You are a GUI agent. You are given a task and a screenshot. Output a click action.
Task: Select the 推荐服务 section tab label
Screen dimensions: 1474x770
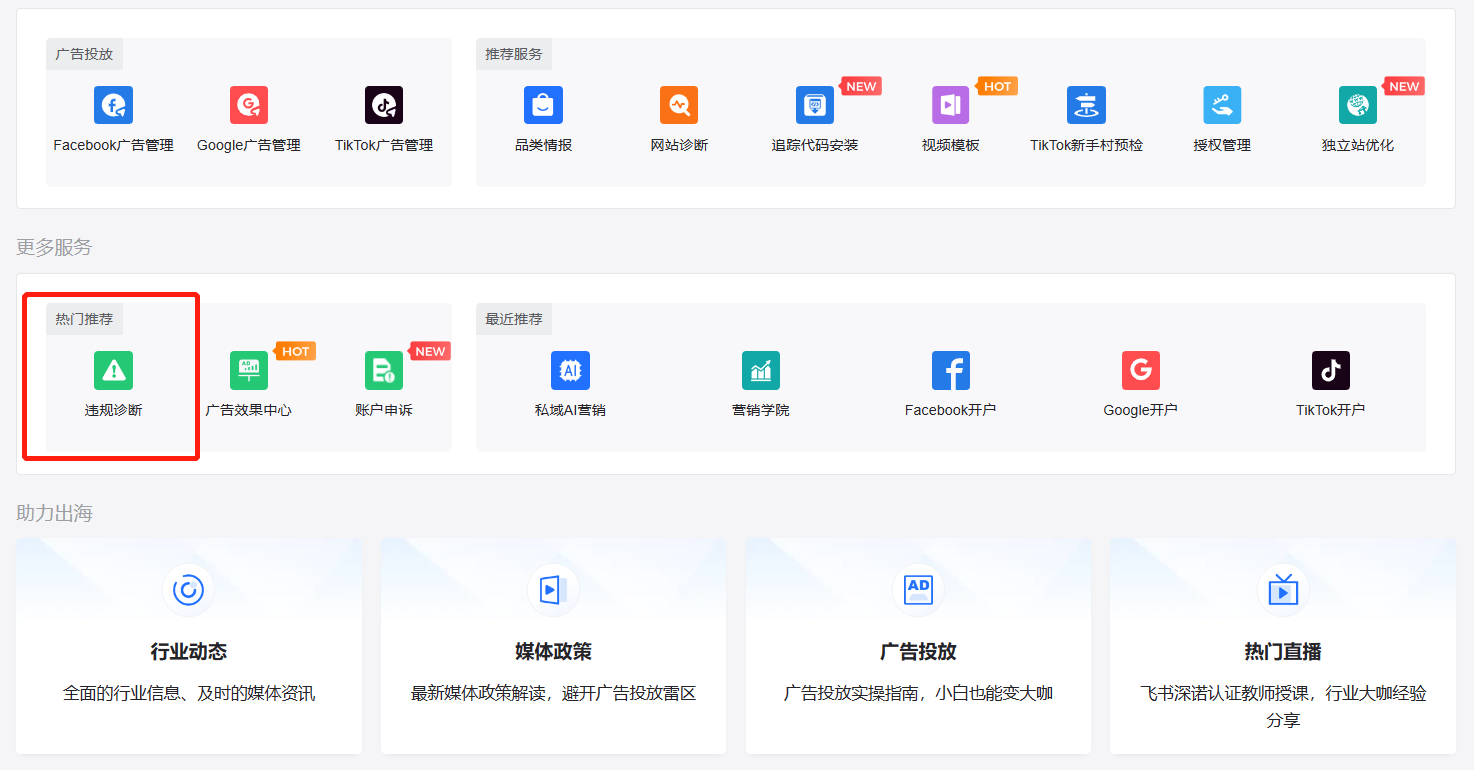(x=514, y=54)
